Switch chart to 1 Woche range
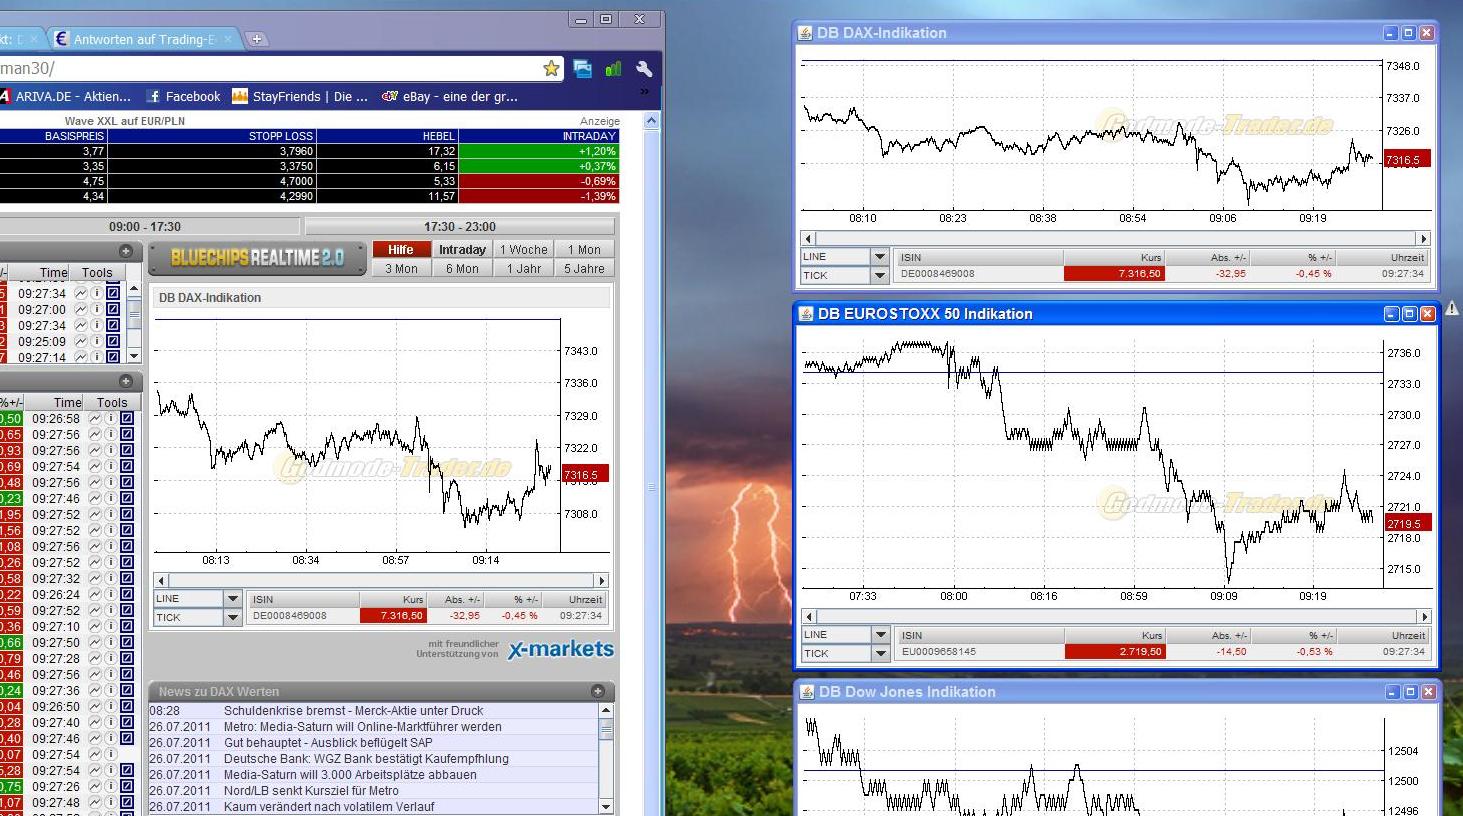This screenshot has height=816, width=1463. (x=524, y=250)
